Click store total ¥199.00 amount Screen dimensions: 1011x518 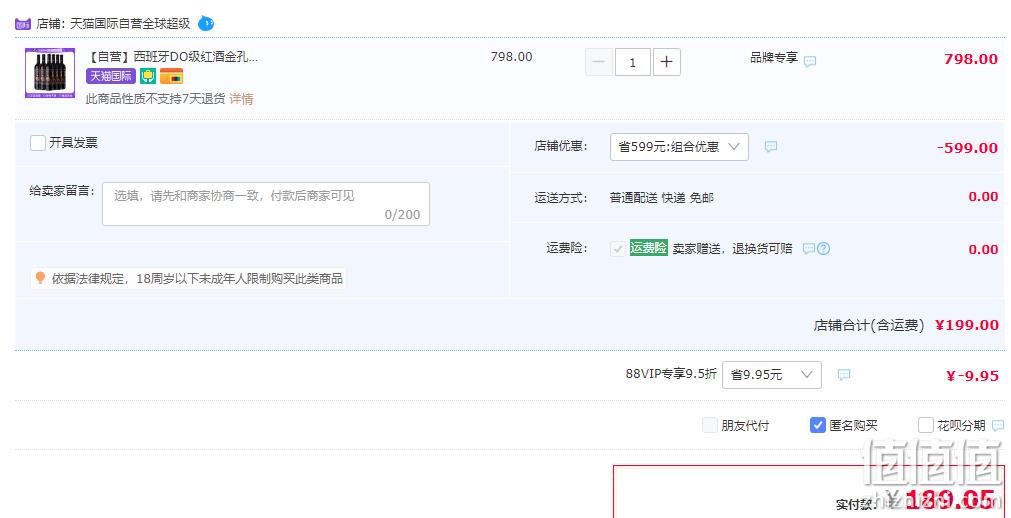click(967, 325)
